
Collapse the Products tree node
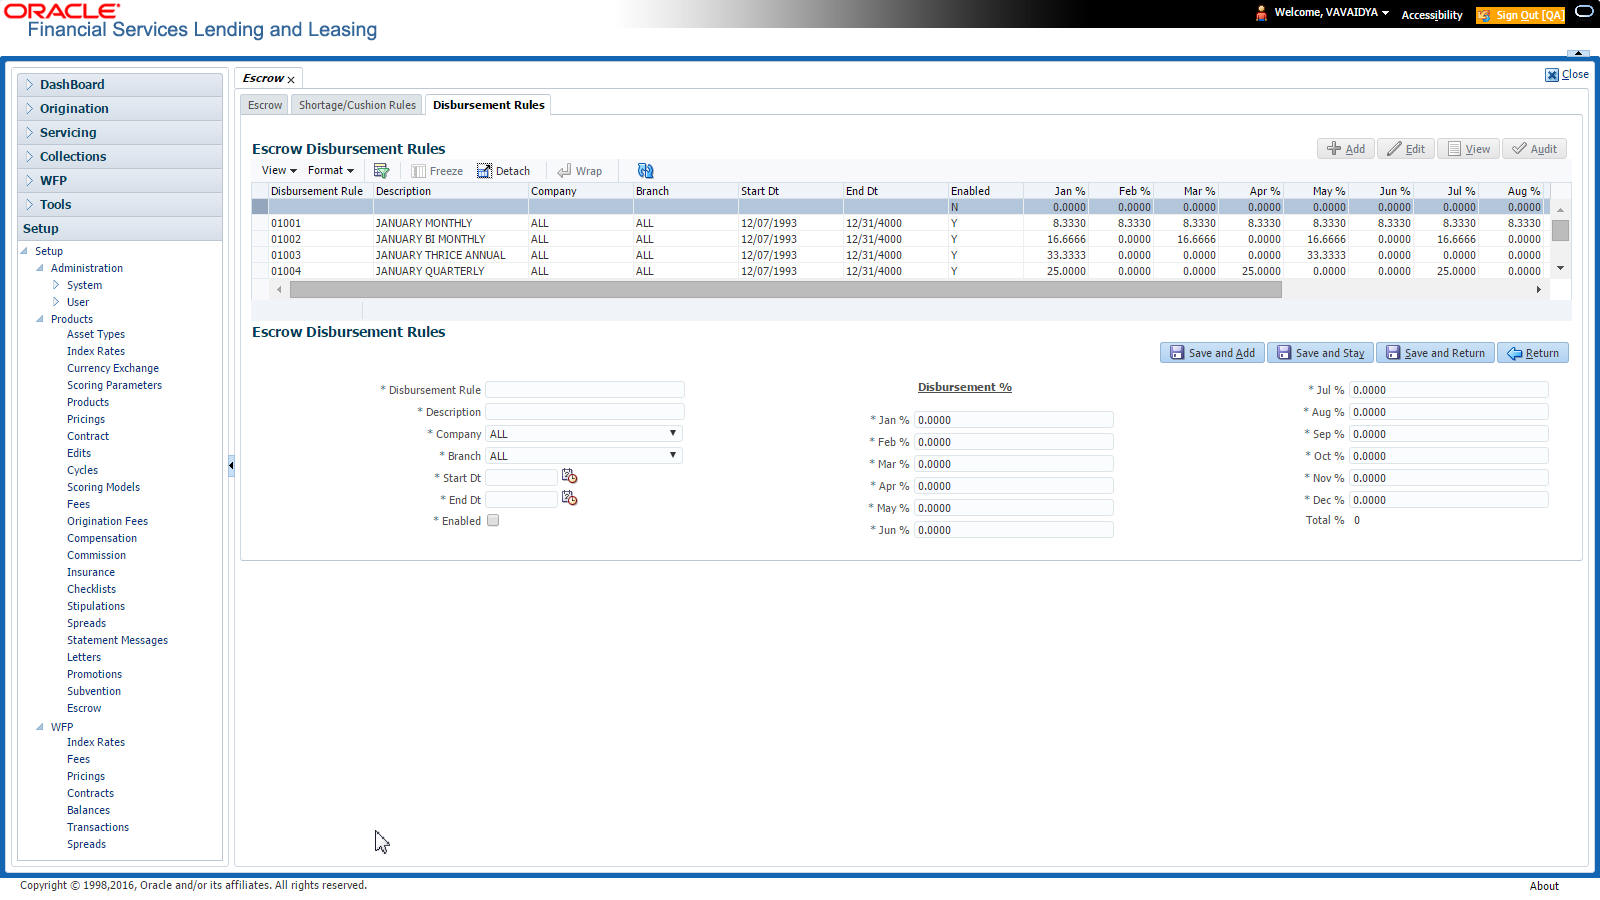[40, 319]
